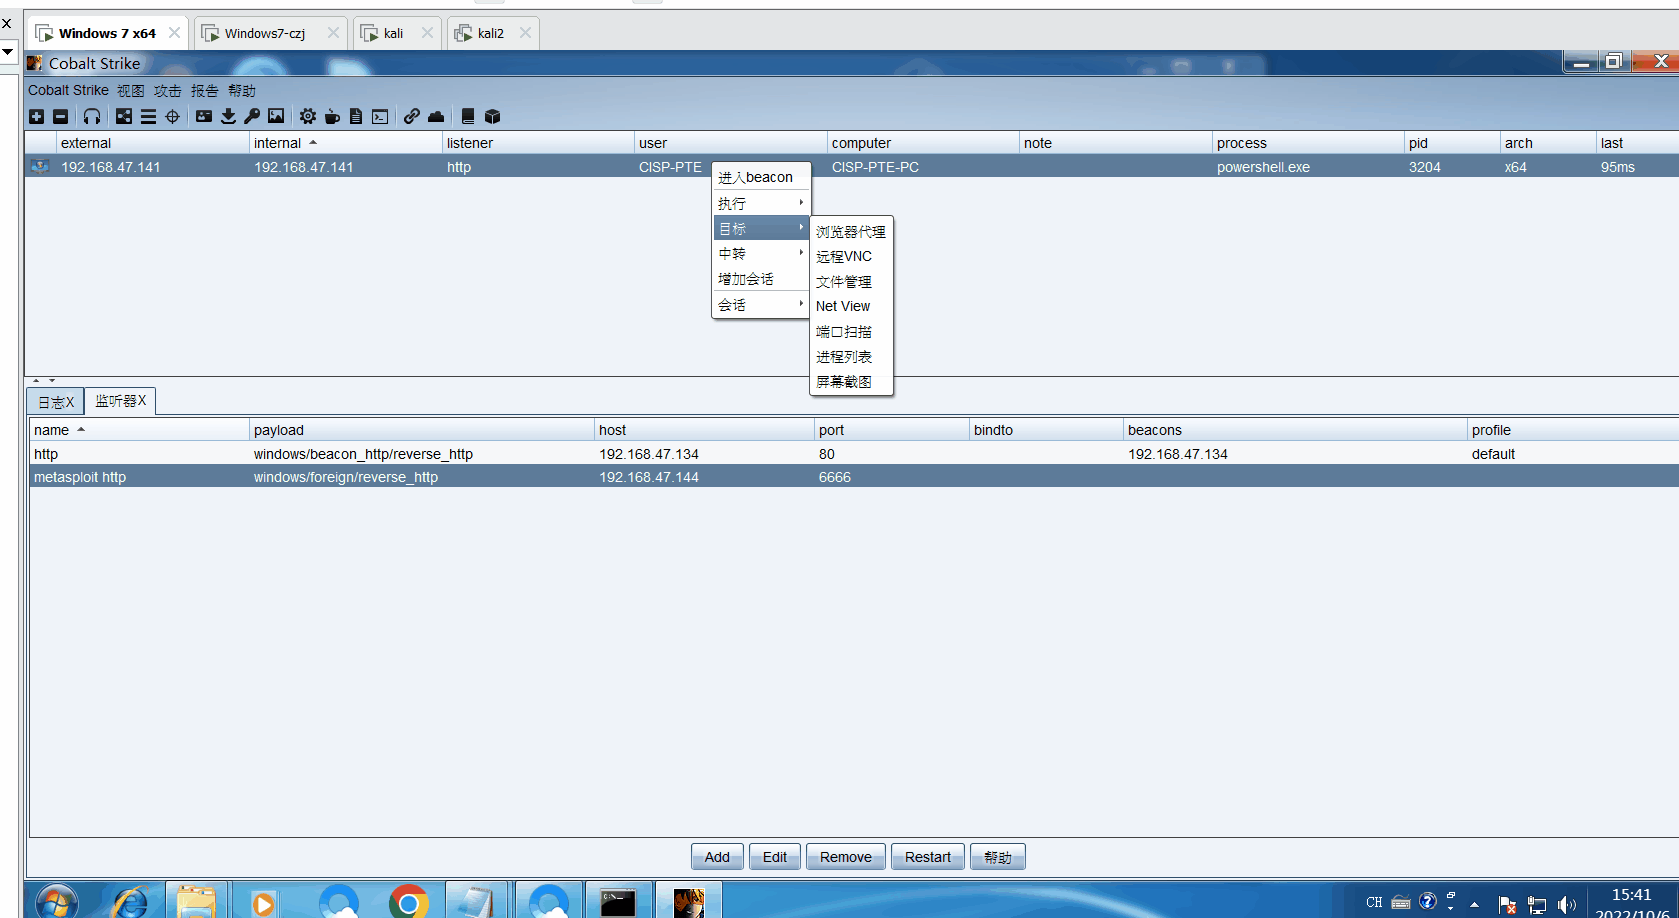The image size is (1679, 918).
Task: Click the 帮助 button beside Restart
Action: [998, 857]
